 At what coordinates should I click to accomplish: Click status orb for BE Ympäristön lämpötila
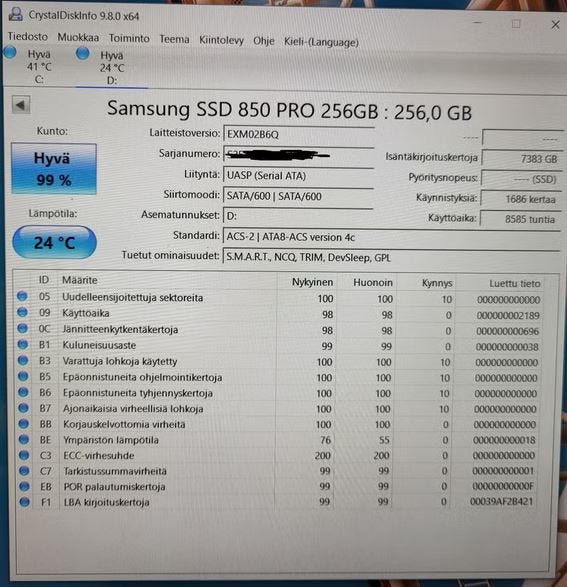[x=24, y=439]
